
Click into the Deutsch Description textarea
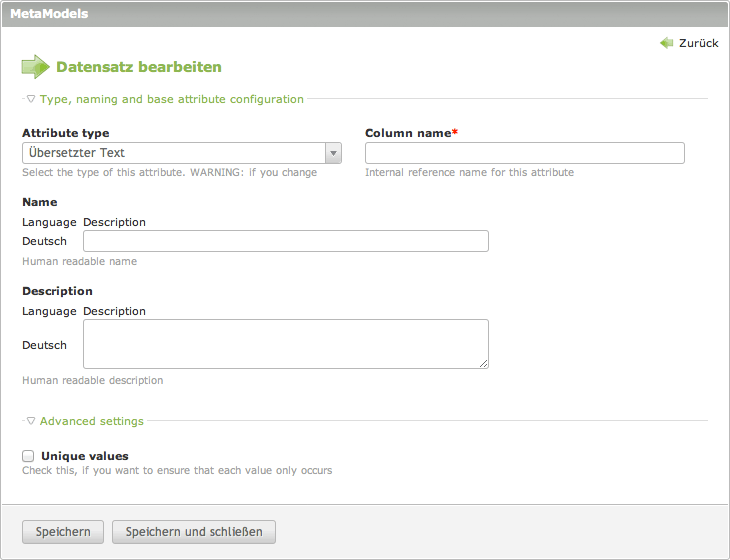pos(285,344)
